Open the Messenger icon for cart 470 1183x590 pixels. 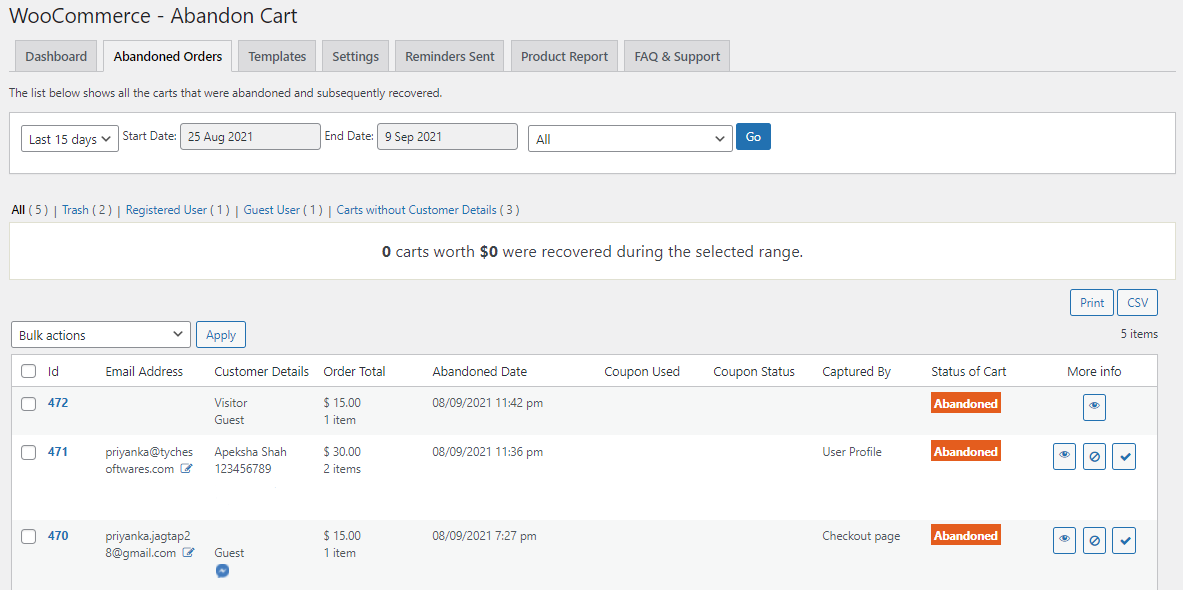click(x=223, y=571)
